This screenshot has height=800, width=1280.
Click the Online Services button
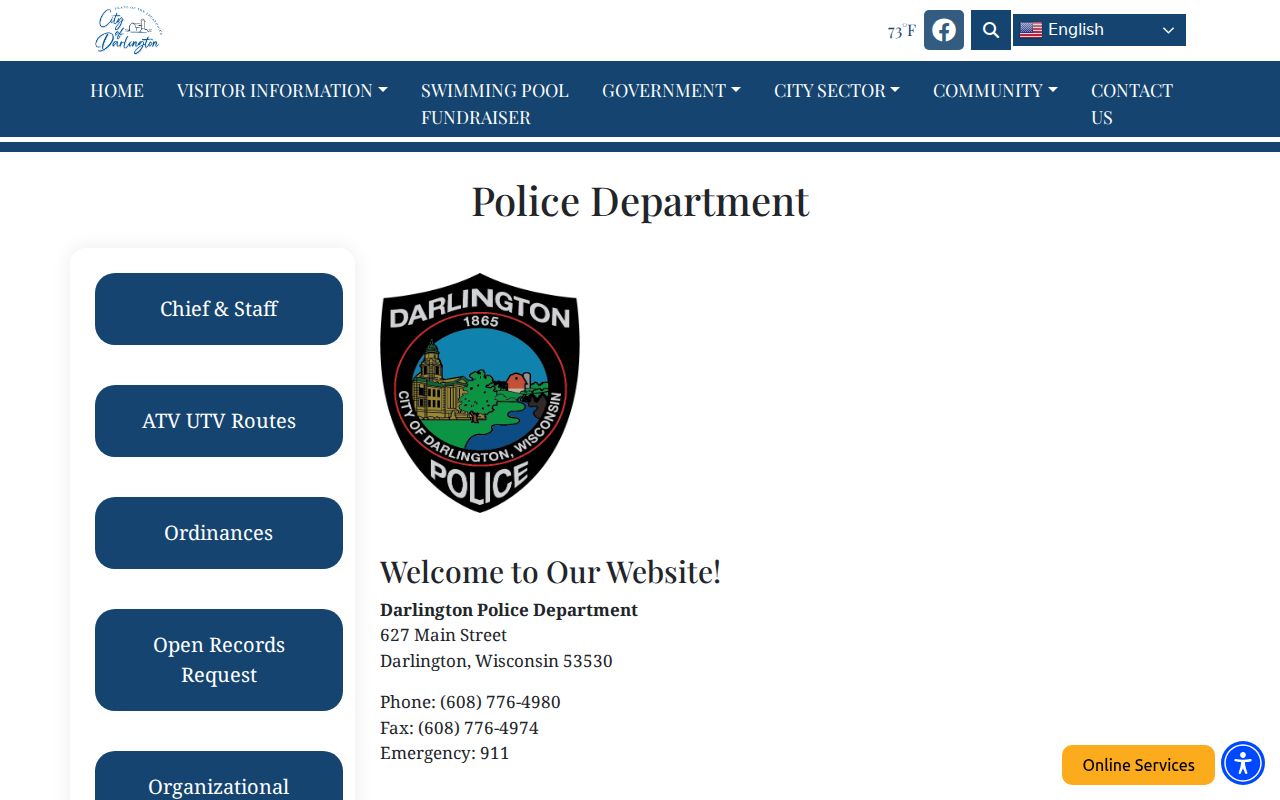[1138, 765]
